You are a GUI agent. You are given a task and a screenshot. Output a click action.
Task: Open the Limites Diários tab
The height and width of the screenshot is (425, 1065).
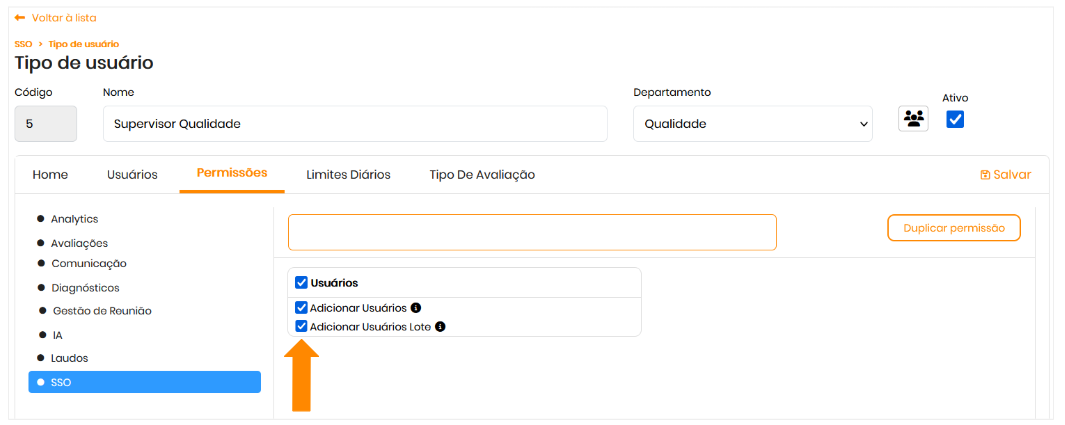tap(348, 175)
